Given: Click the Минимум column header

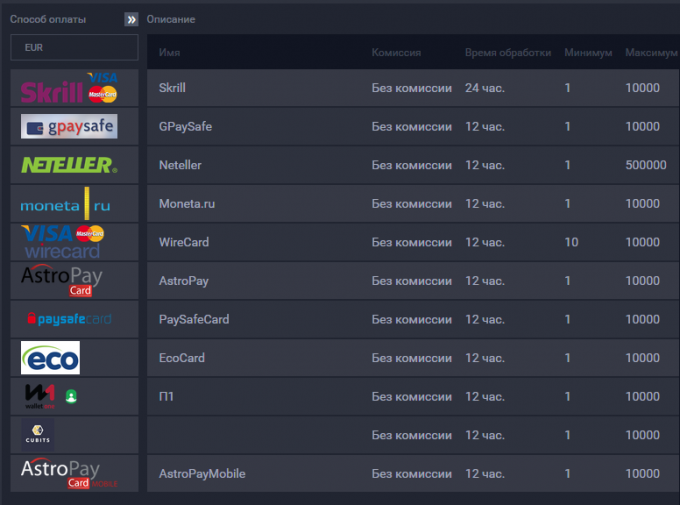Looking at the screenshot, I should (588, 52).
